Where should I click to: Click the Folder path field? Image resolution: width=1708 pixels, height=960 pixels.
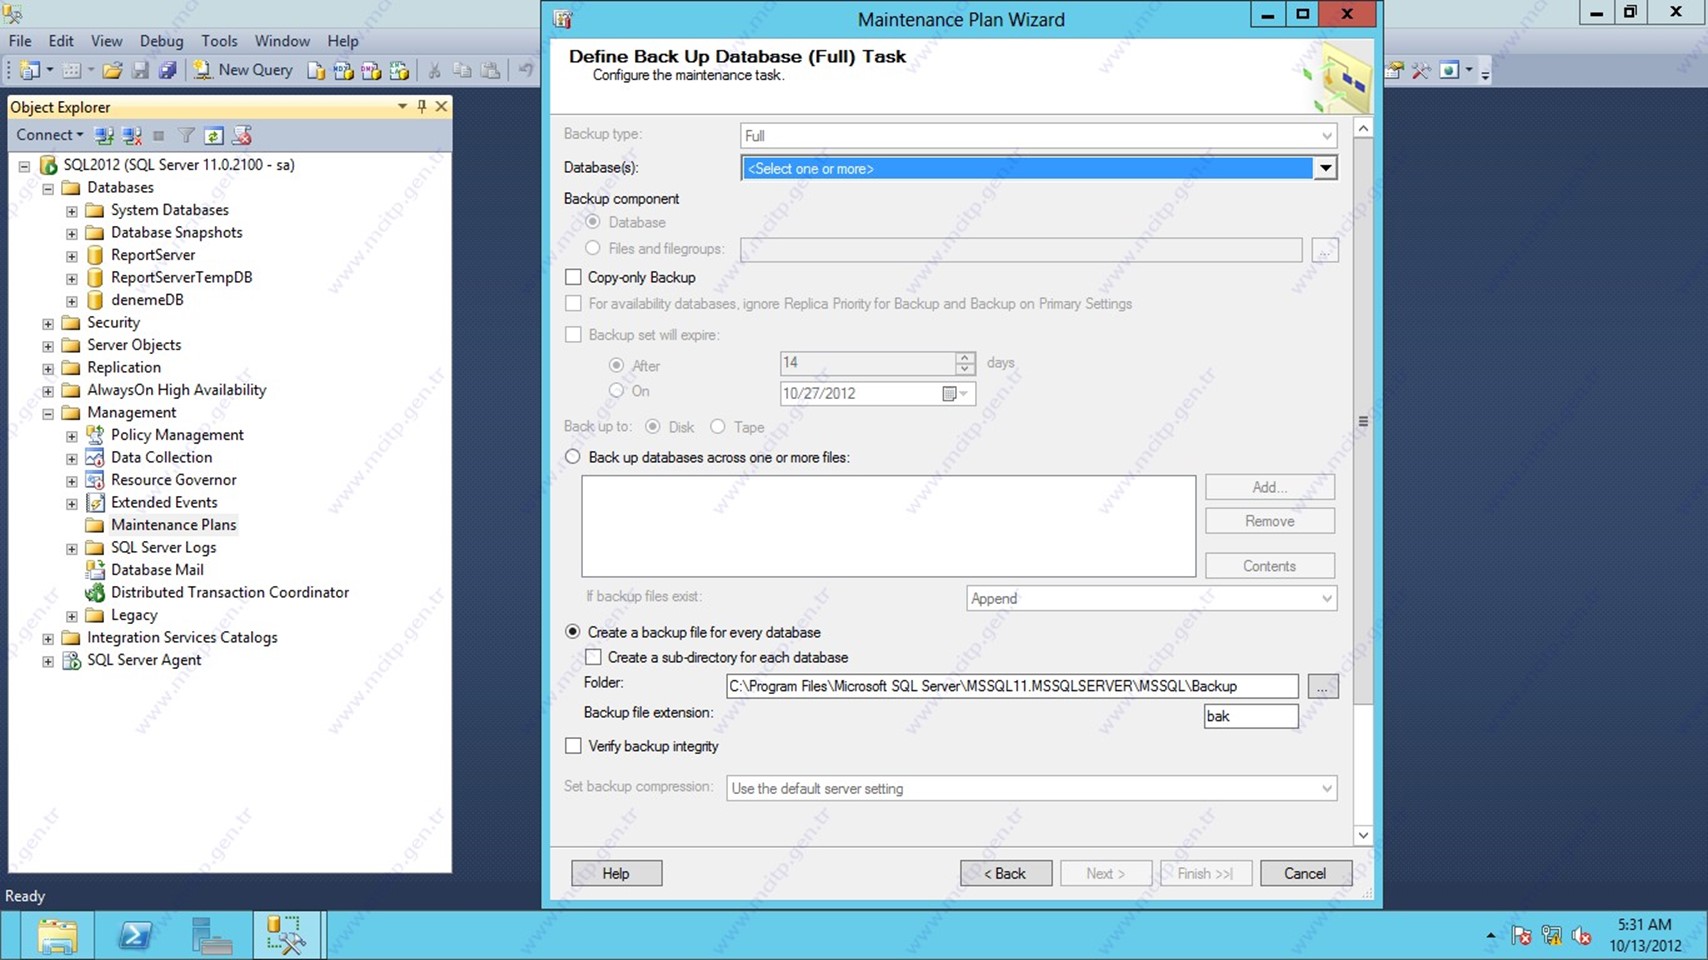(x=1012, y=686)
